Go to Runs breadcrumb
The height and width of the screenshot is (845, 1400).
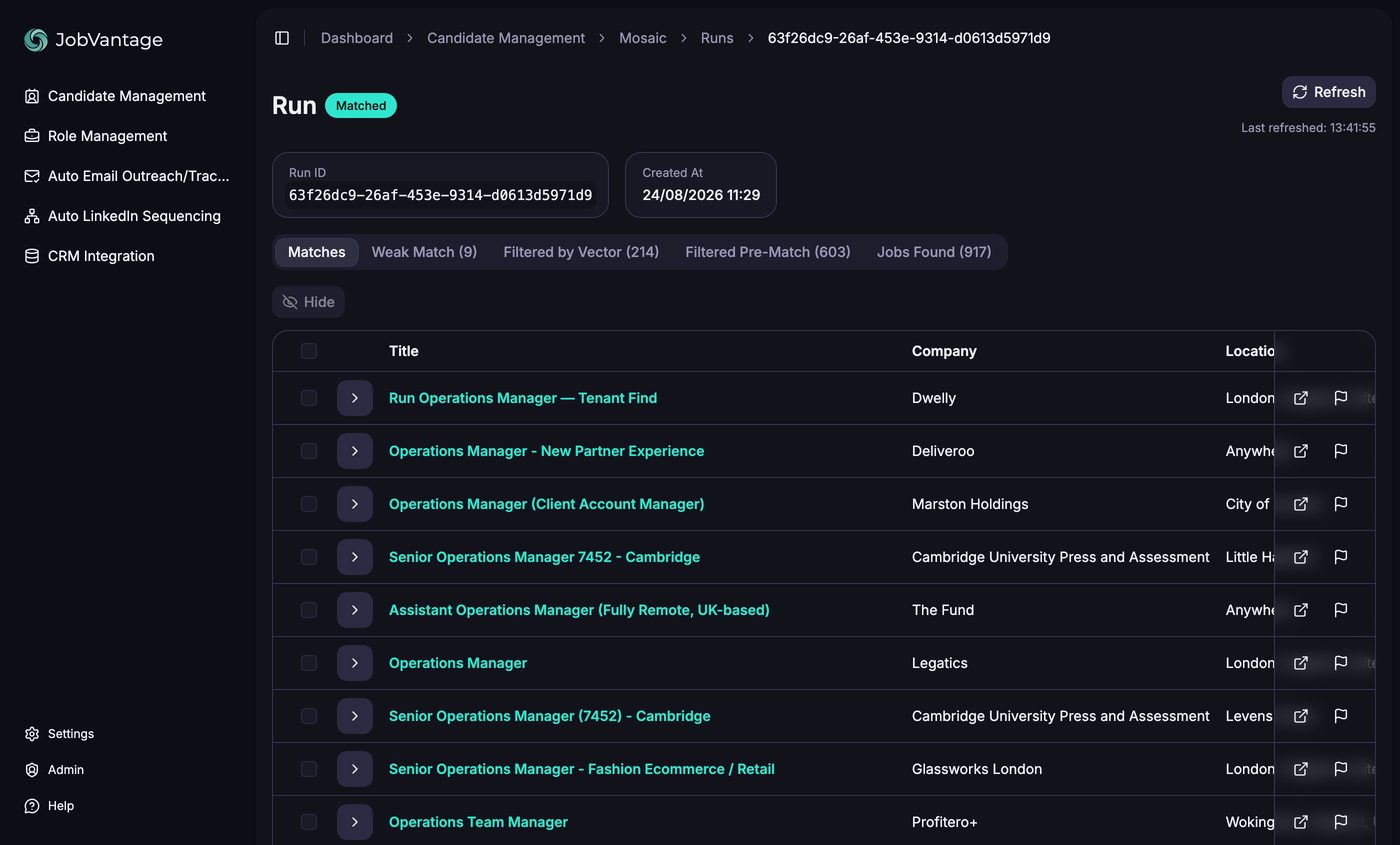click(717, 38)
